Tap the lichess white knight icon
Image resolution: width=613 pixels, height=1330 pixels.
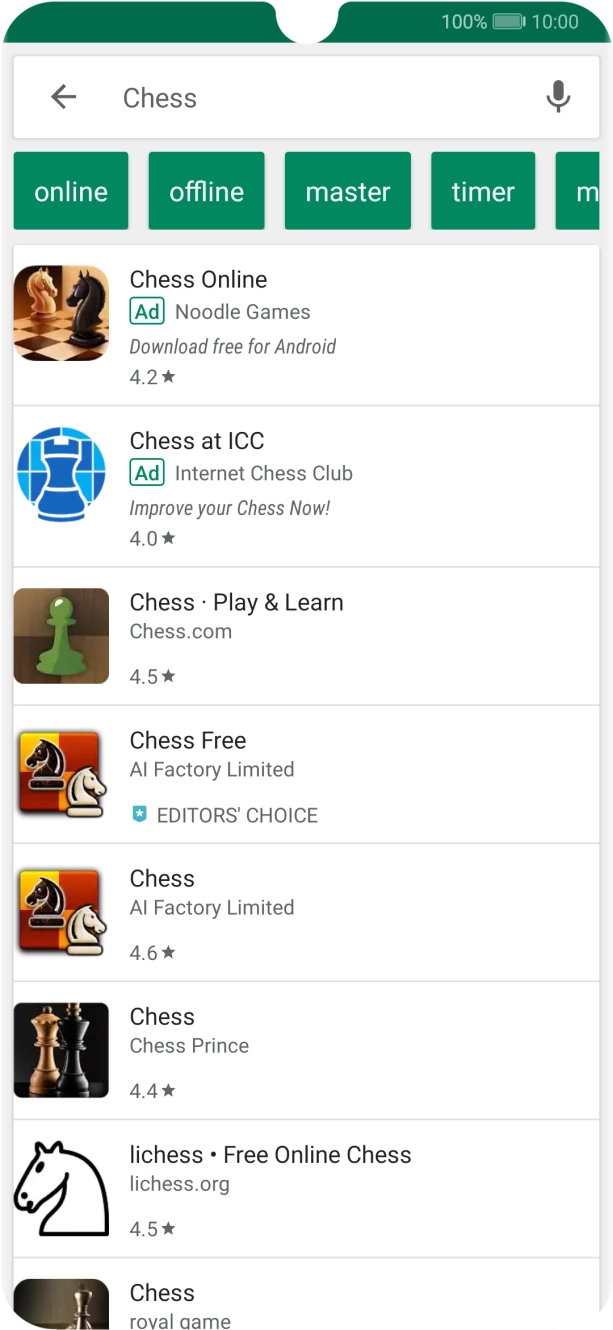61,1188
